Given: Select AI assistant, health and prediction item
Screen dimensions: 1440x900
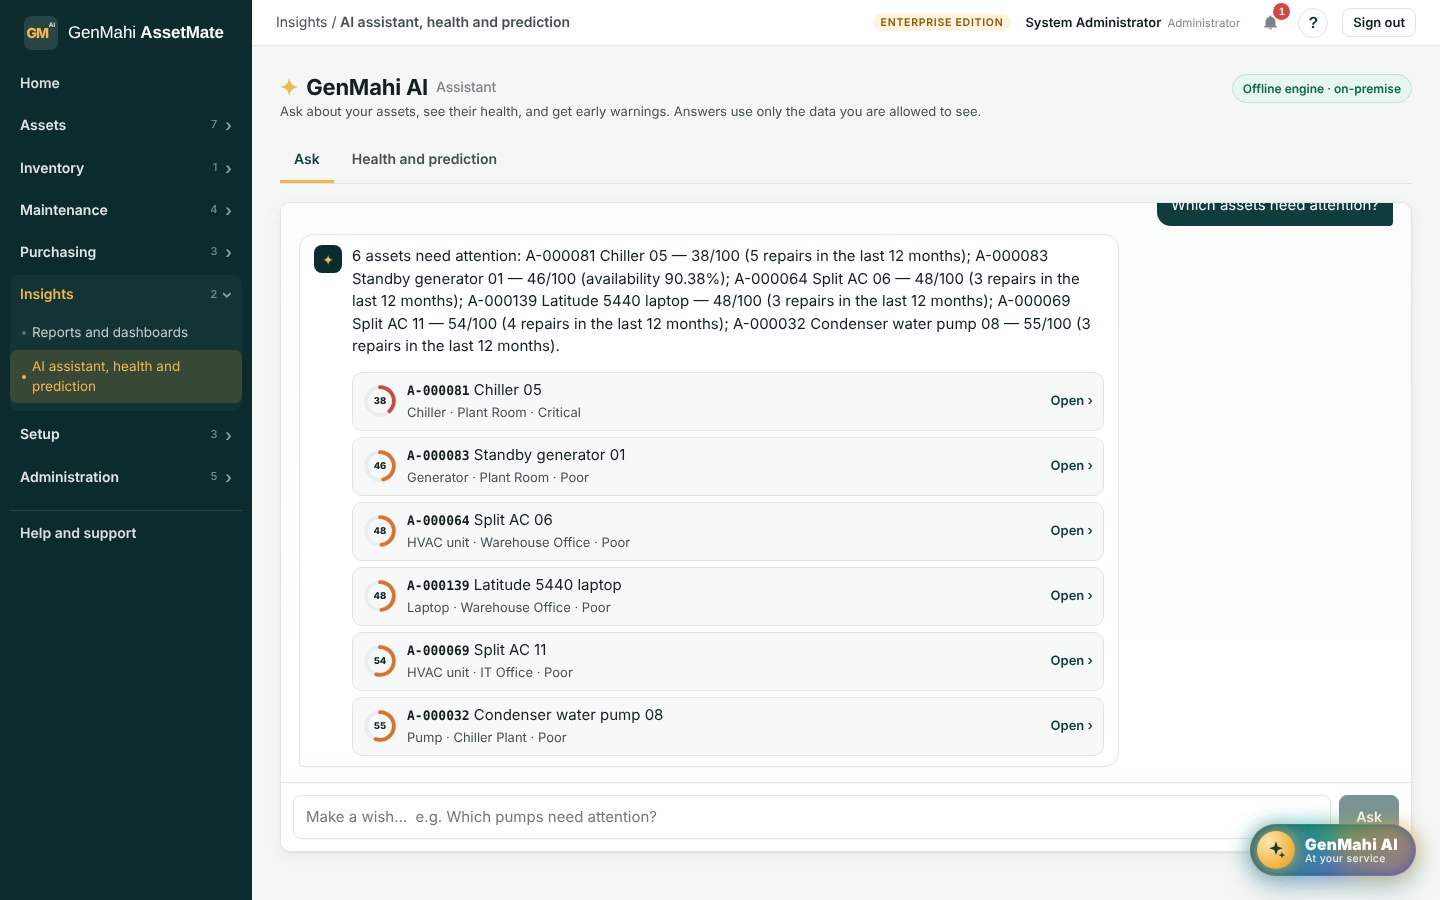Looking at the screenshot, I should [126, 376].
